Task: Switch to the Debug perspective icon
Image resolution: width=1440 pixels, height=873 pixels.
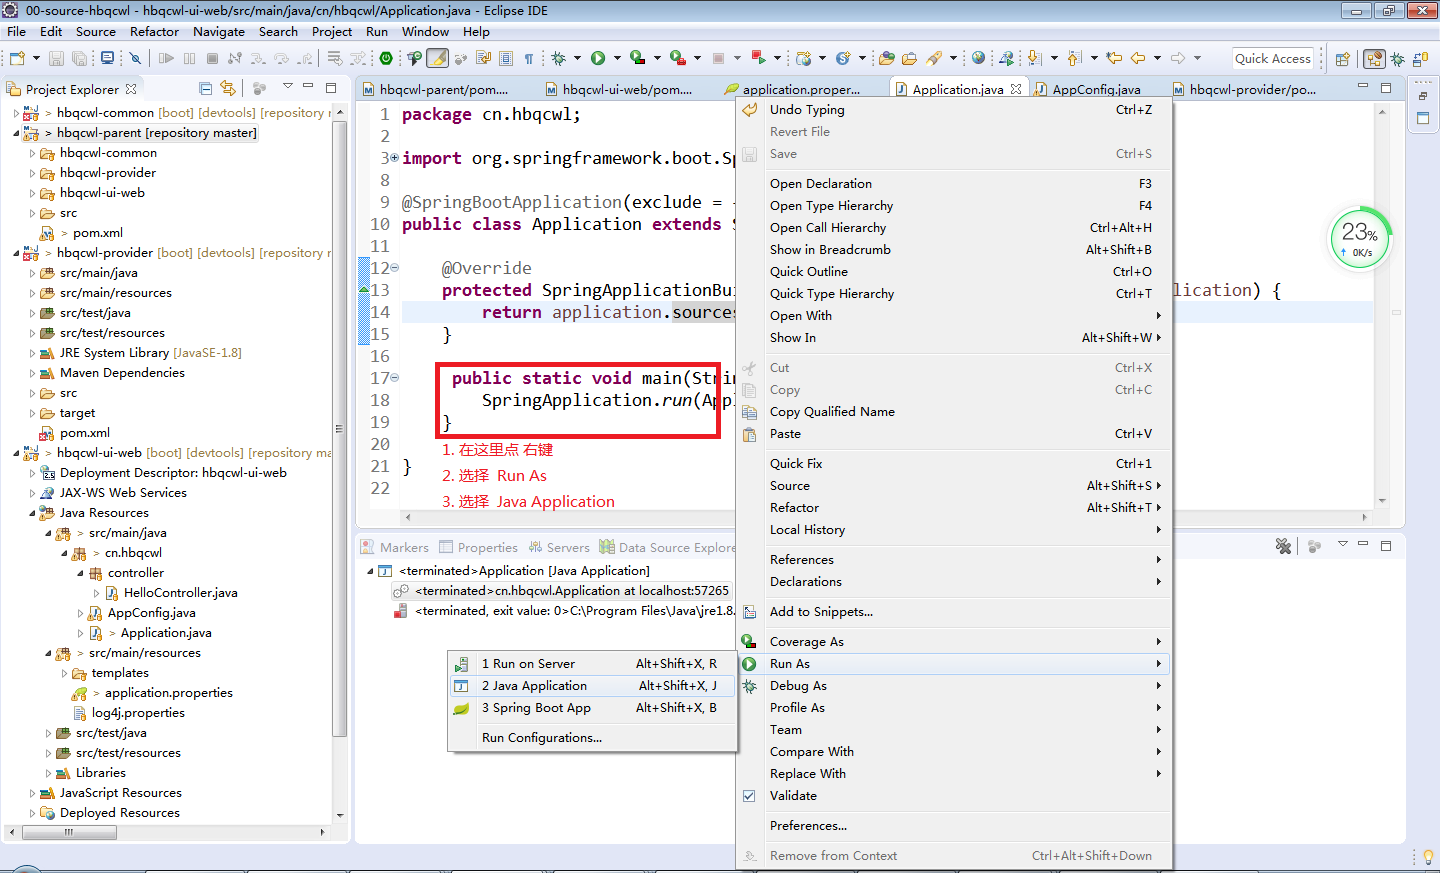Action: coord(1397,59)
